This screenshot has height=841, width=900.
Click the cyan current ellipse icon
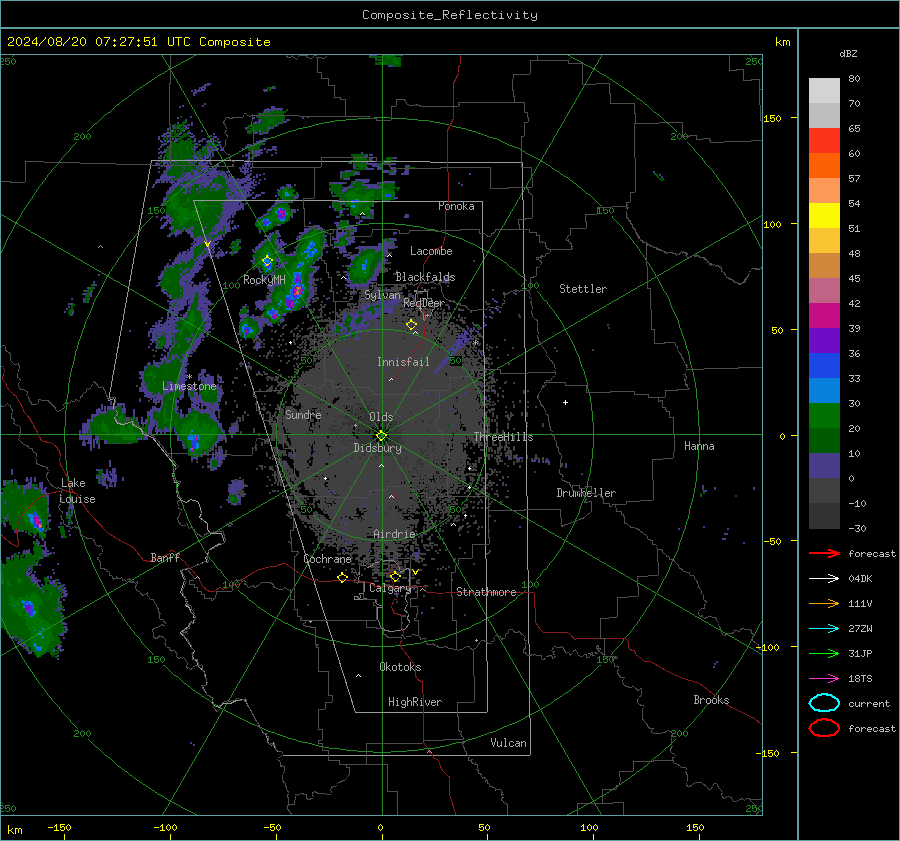(824, 703)
